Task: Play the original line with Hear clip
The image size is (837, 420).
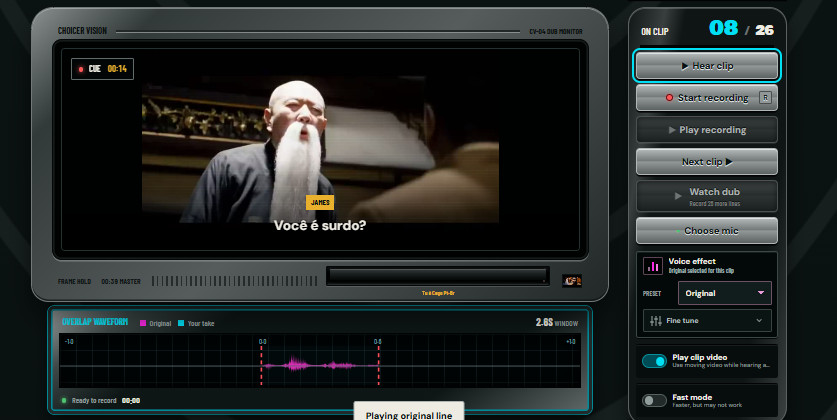Action: [707, 66]
